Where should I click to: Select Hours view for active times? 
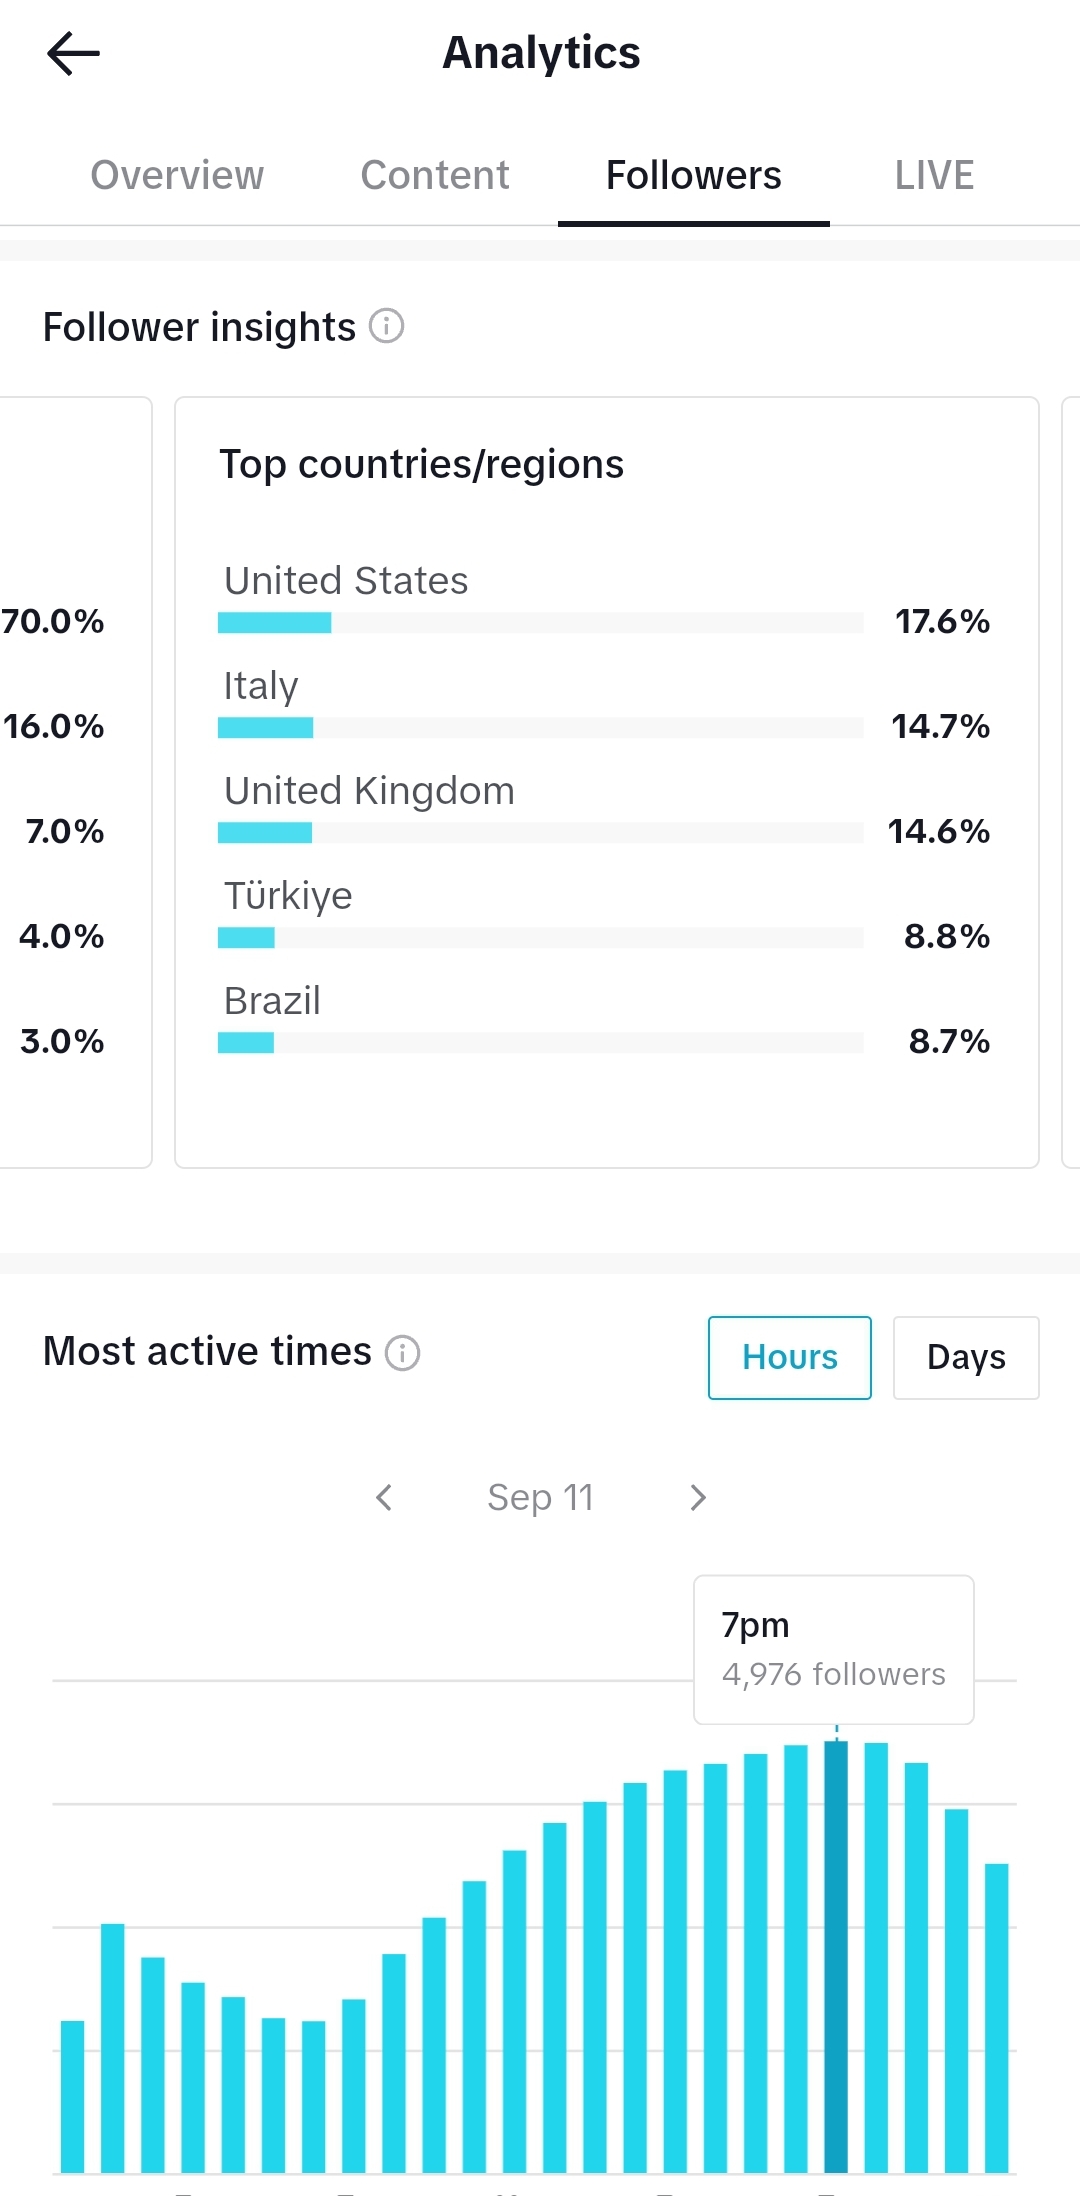click(x=790, y=1357)
